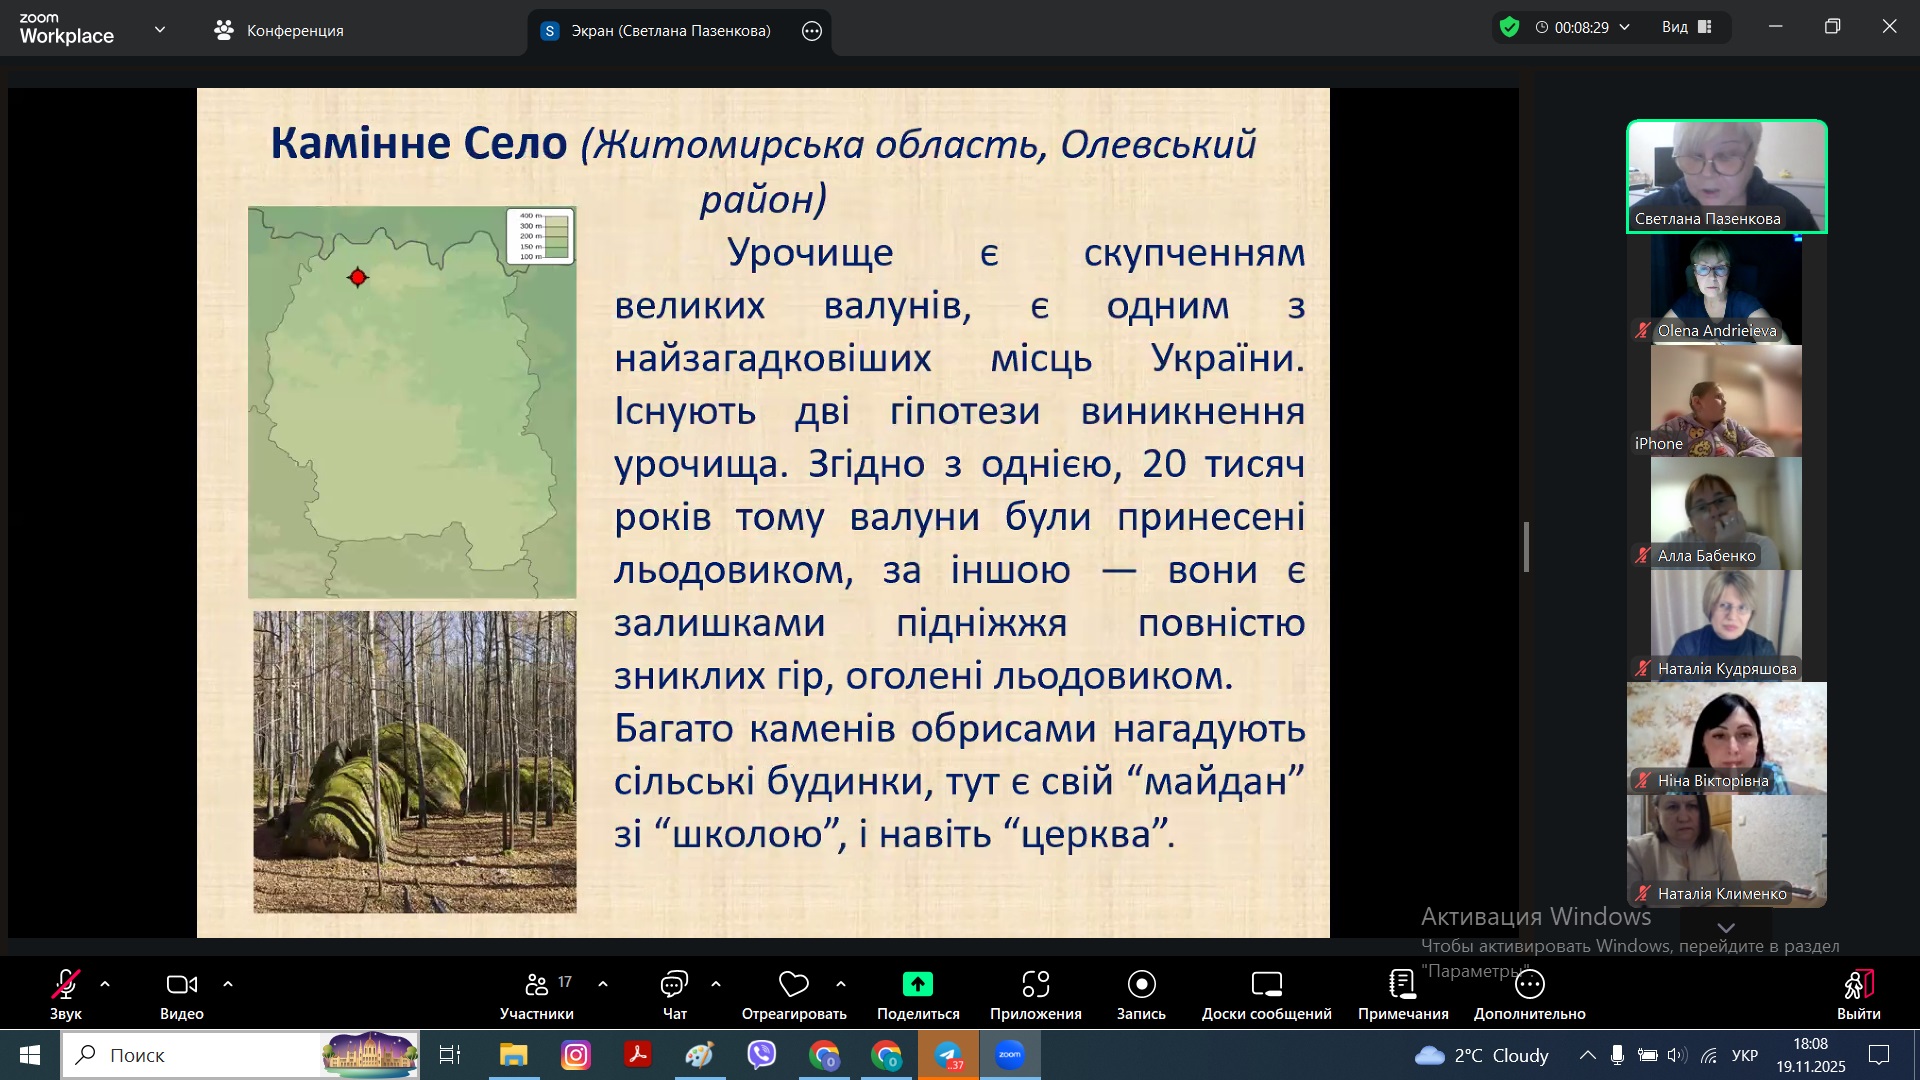The width and height of the screenshot is (1920, 1080).
Task: Start recording with the Запись button
Action: coord(1141,985)
